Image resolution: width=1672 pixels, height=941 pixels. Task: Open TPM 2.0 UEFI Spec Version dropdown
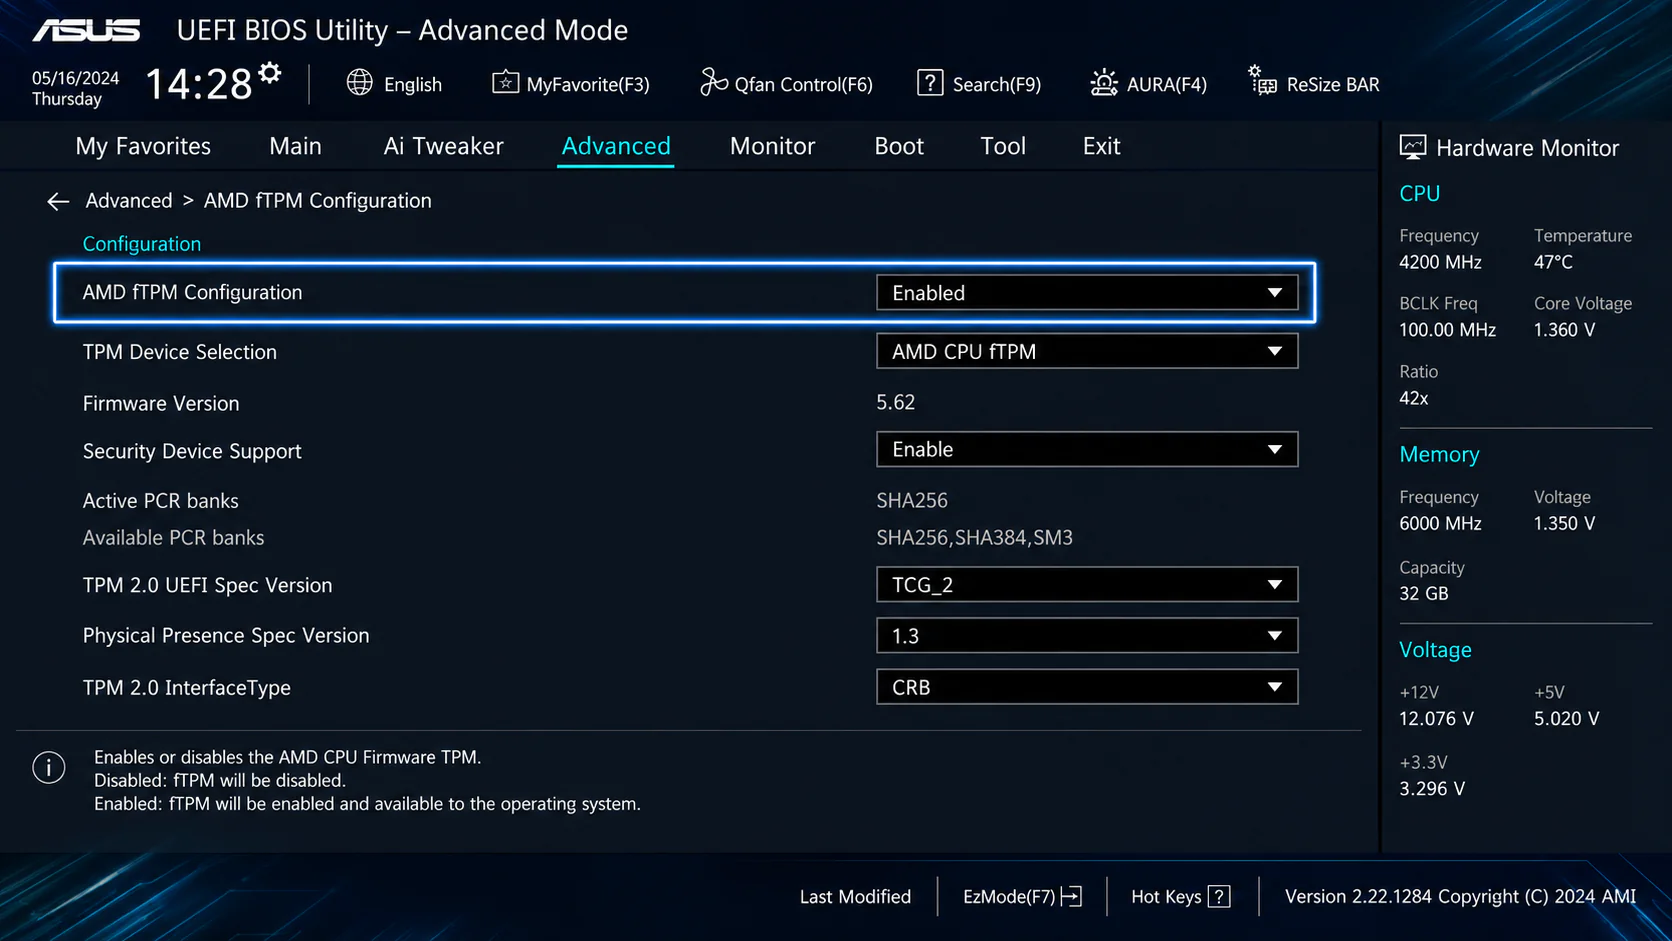click(1087, 585)
